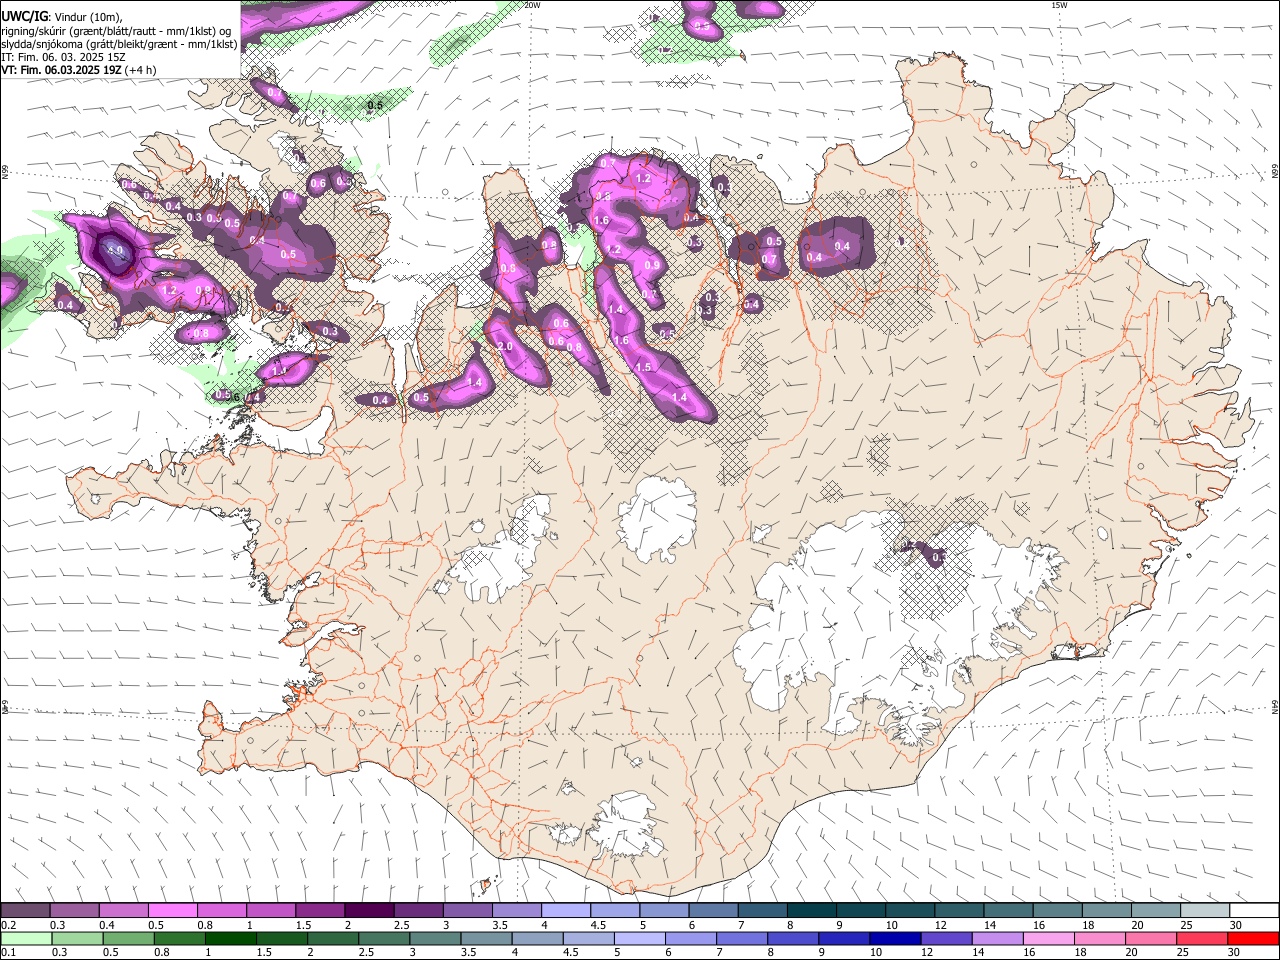Select bright magenta swatch between 0.5 and 0.8, upper legend
This screenshot has height=960, width=1280.
coord(172,911)
